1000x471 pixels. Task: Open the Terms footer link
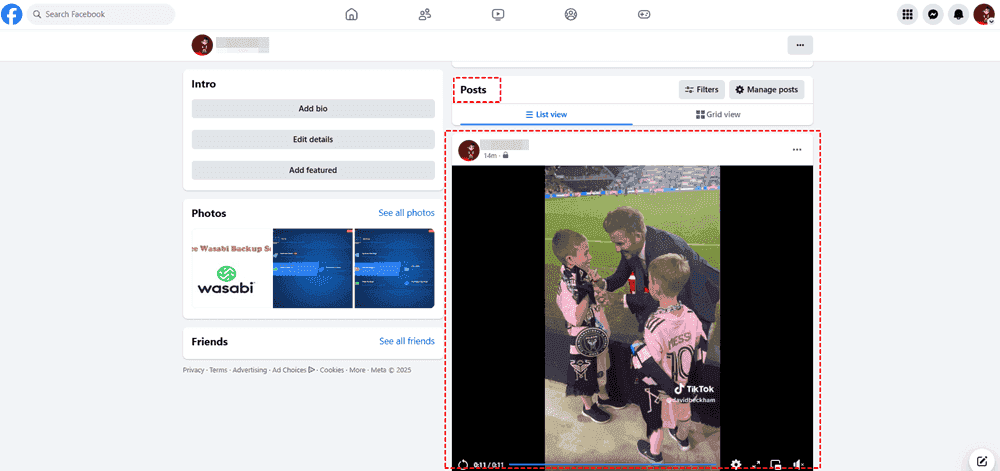[218, 370]
